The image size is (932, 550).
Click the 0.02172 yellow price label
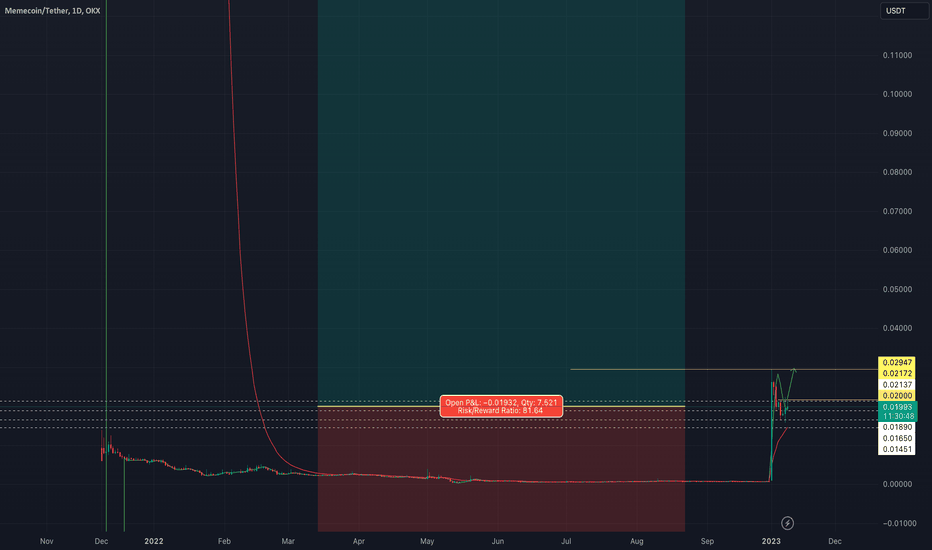(896, 373)
